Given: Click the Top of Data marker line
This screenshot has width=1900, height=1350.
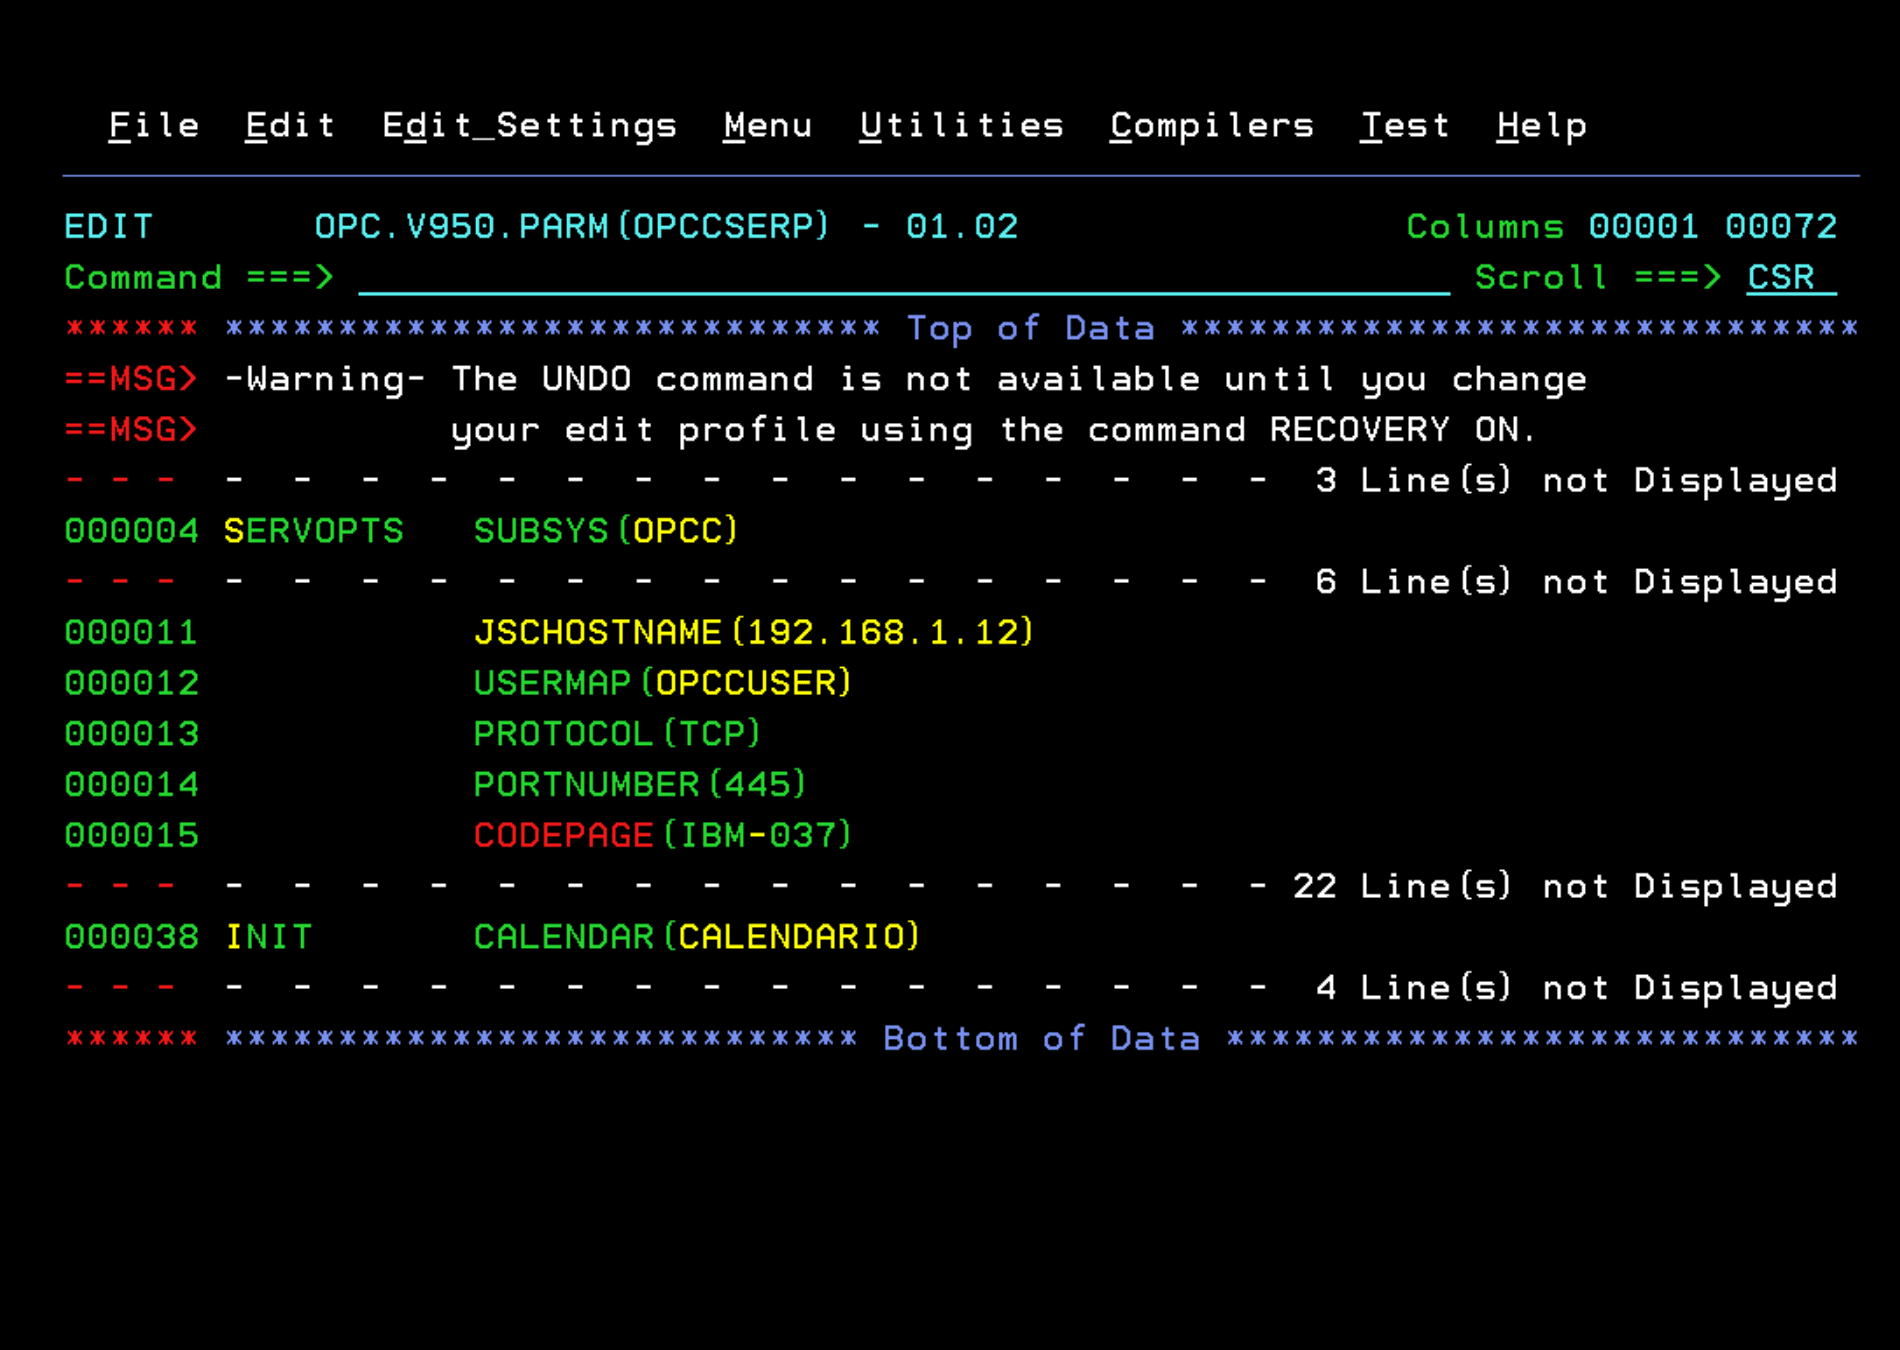Looking at the screenshot, I should [x=961, y=328].
